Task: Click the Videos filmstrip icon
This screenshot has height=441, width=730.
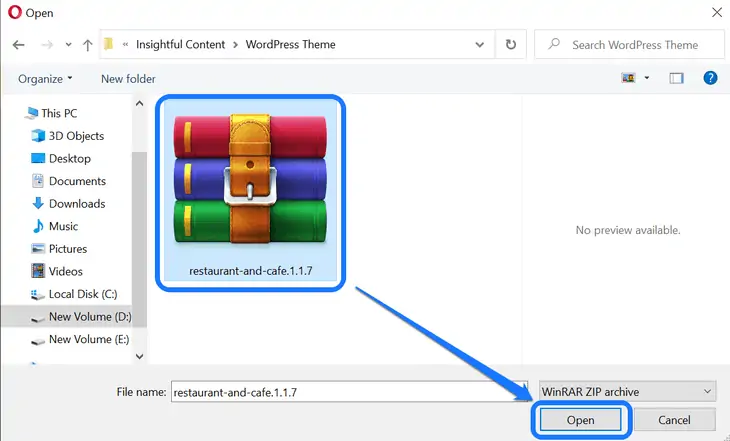Action: click(x=38, y=271)
